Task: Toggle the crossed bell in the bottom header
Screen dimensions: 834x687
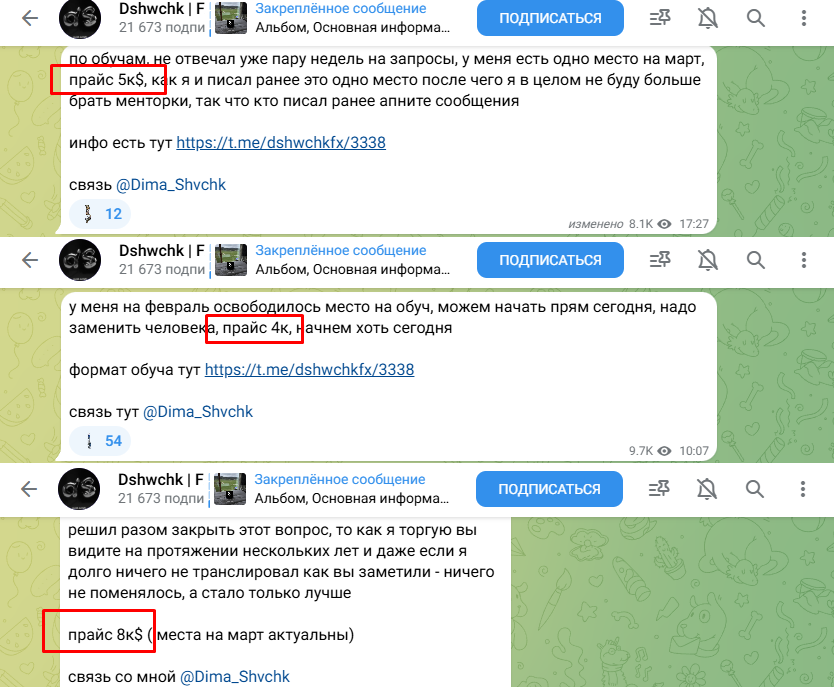Action: click(706, 489)
